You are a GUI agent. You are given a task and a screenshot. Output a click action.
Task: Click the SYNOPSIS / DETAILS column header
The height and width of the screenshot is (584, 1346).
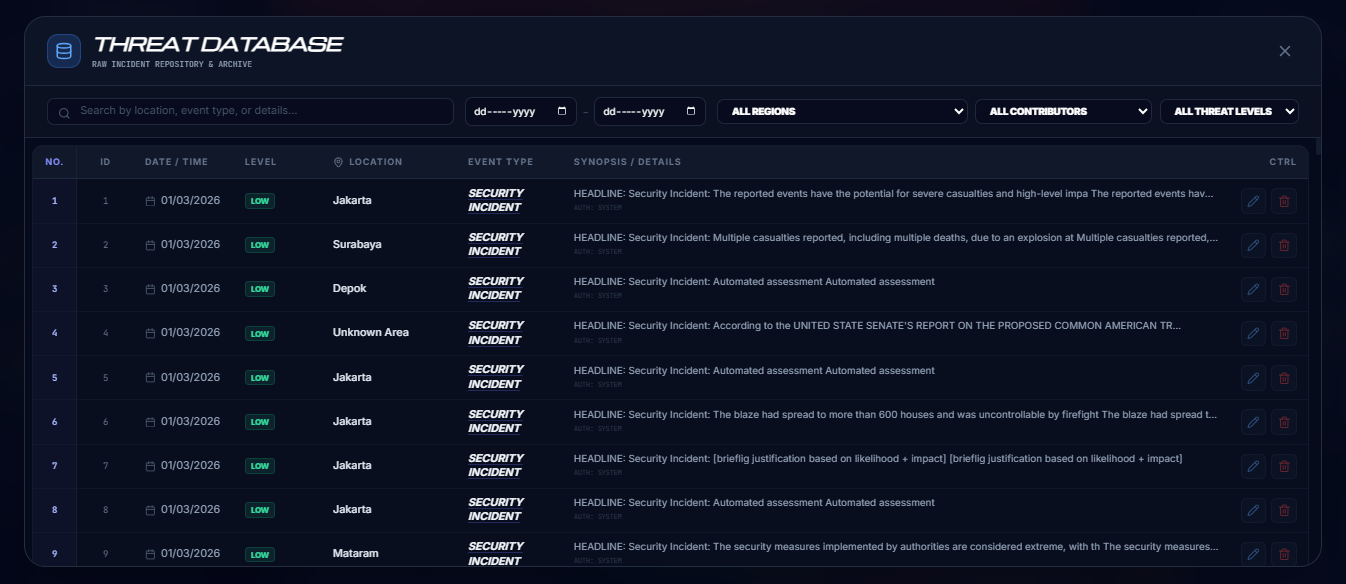point(627,162)
